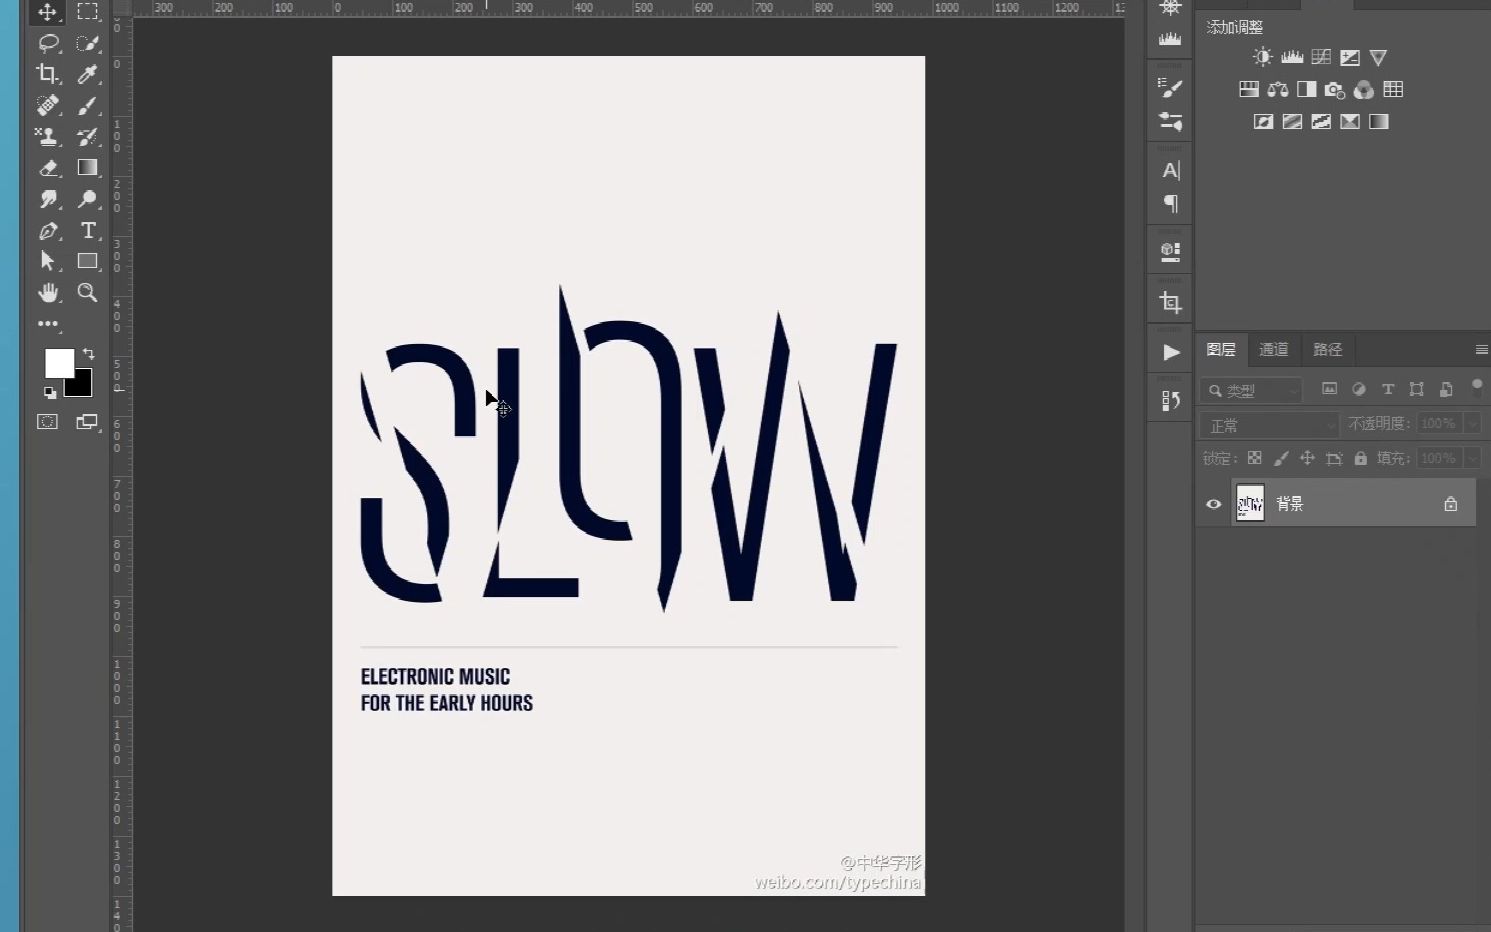Open the 正常 blend mode dropdown
Screen dimensions: 1491x932
pyautogui.click(x=1269, y=425)
